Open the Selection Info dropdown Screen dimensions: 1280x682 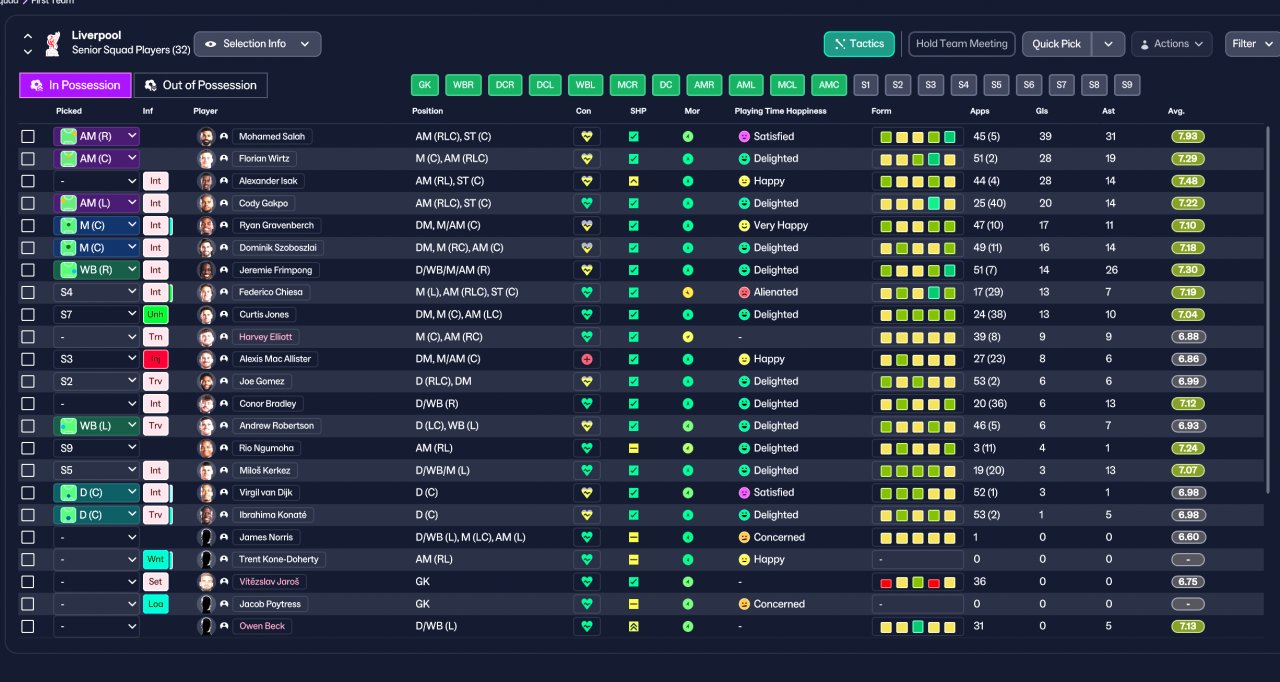point(258,44)
